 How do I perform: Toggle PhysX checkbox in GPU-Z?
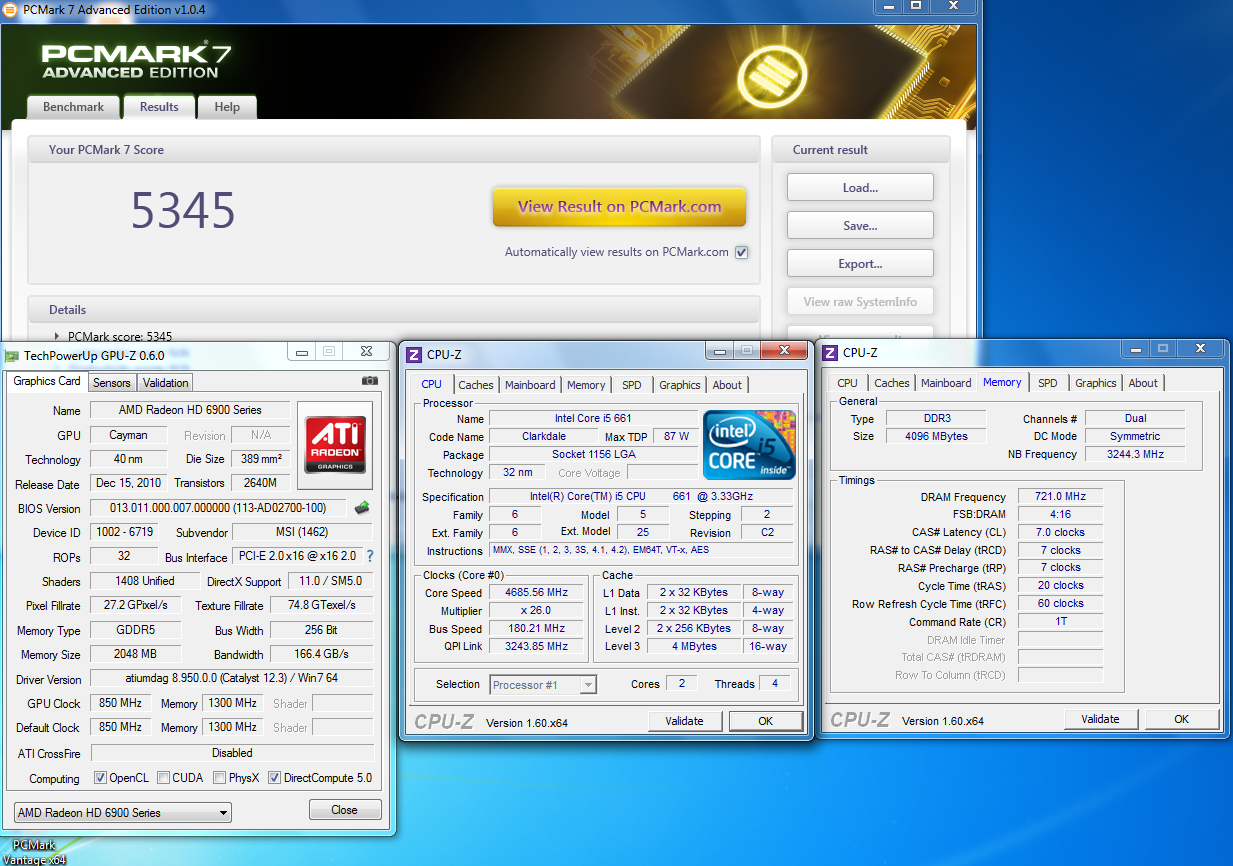219,778
